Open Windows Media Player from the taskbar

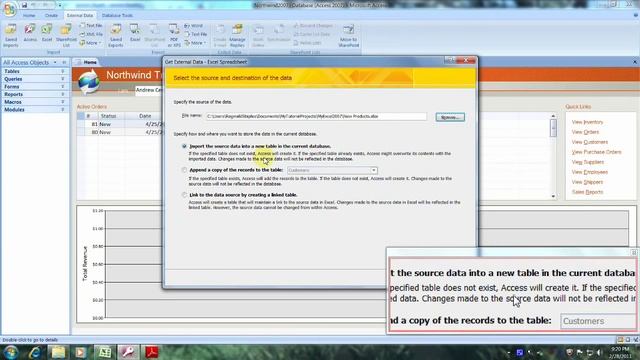pos(80,352)
